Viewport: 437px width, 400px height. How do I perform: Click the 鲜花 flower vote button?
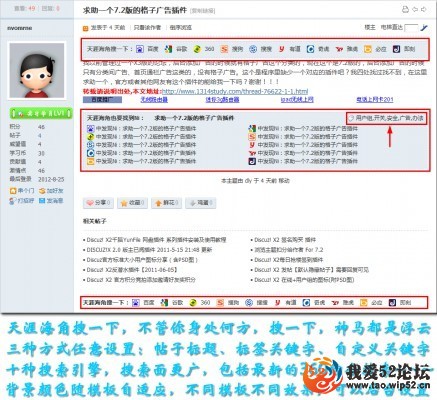coord(166,203)
